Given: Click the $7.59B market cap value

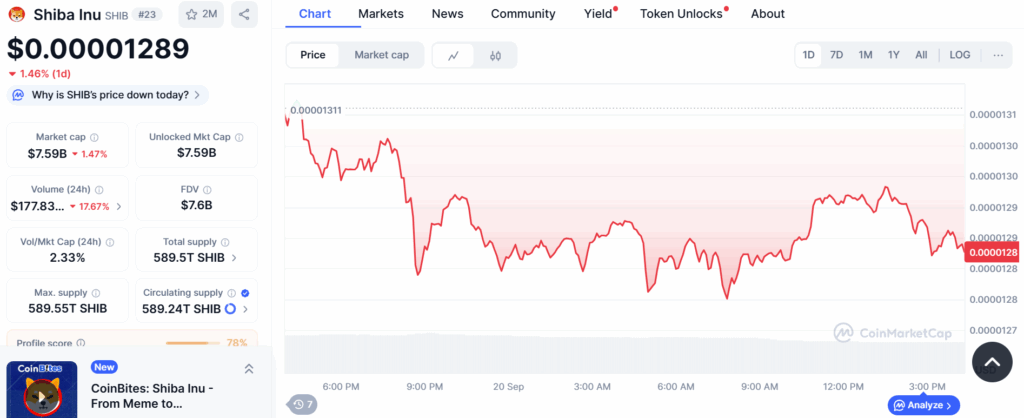Looking at the screenshot, I should [47, 153].
